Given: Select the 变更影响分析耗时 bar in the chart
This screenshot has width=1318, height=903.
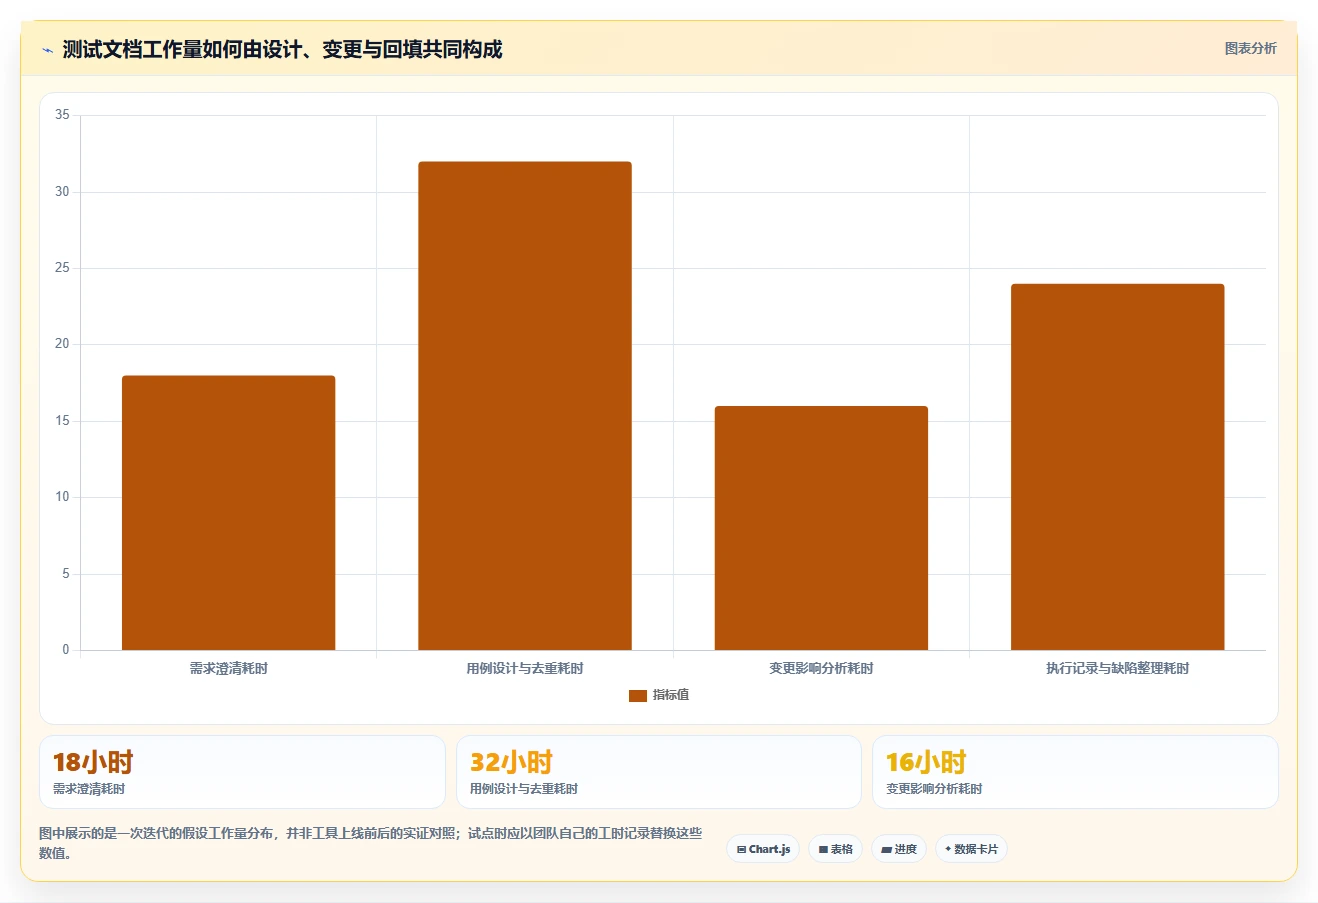Looking at the screenshot, I should pos(821,528).
